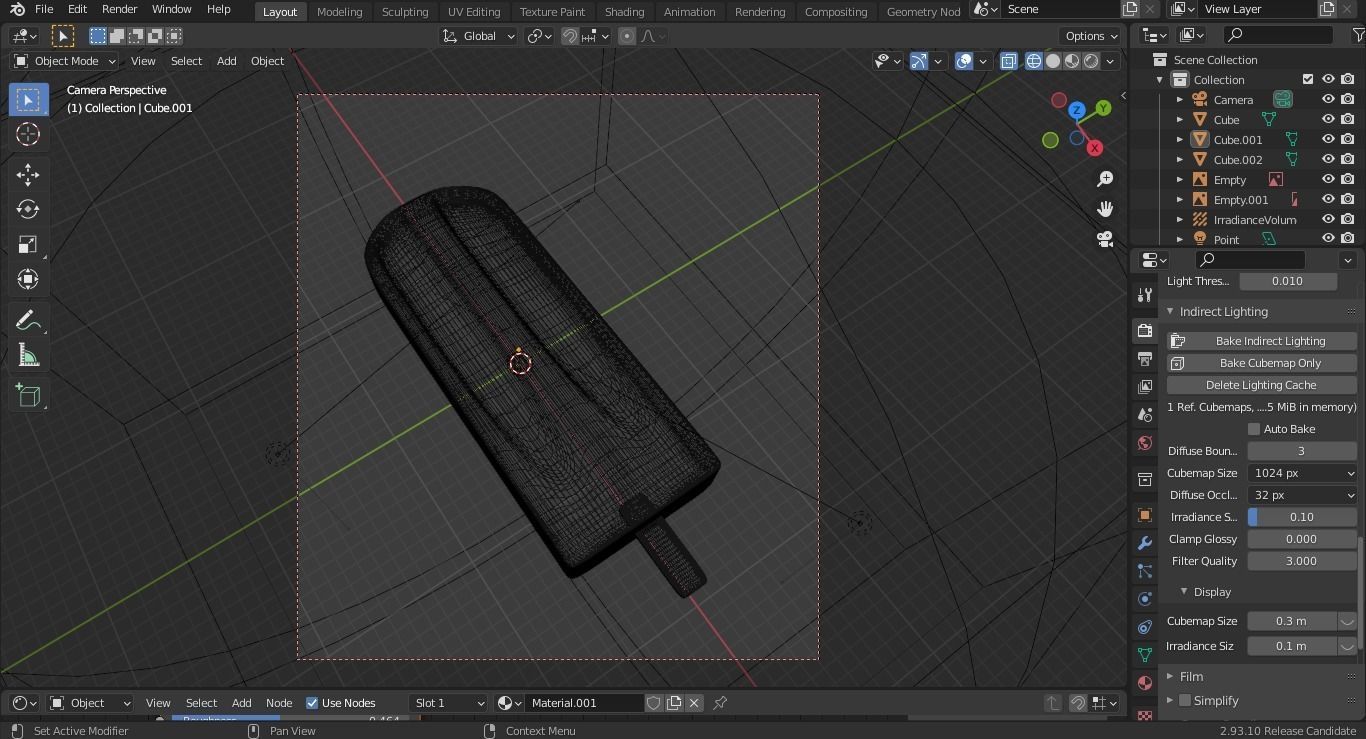Click Bake Cubemap Only button

click(x=1261, y=363)
